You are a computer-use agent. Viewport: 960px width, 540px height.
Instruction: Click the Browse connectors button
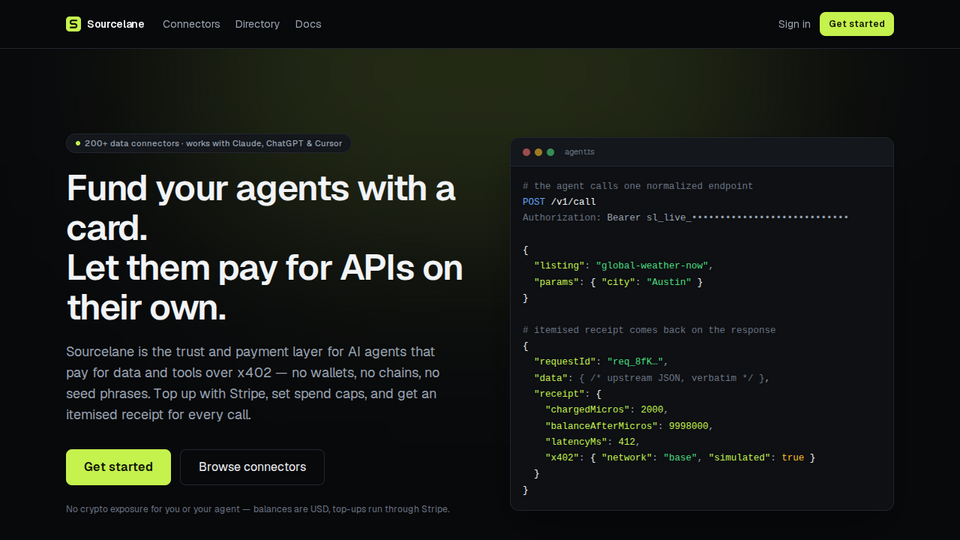(252, 467)
